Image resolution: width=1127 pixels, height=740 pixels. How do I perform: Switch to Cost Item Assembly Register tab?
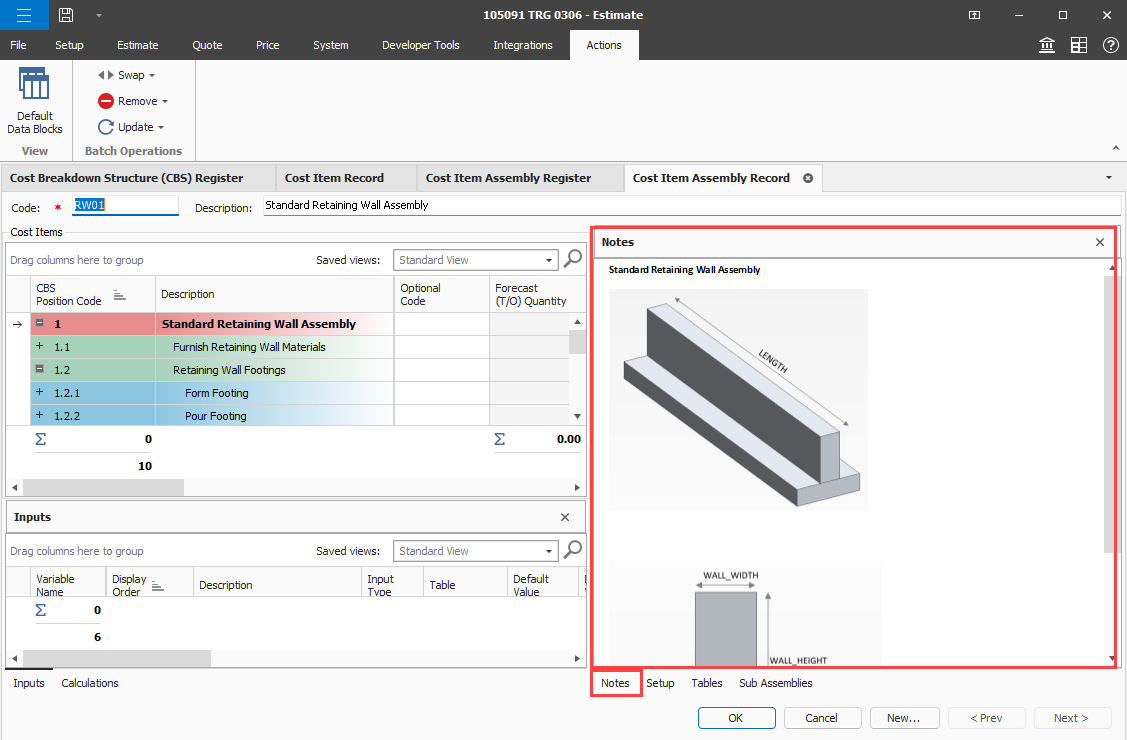[508, 178]
